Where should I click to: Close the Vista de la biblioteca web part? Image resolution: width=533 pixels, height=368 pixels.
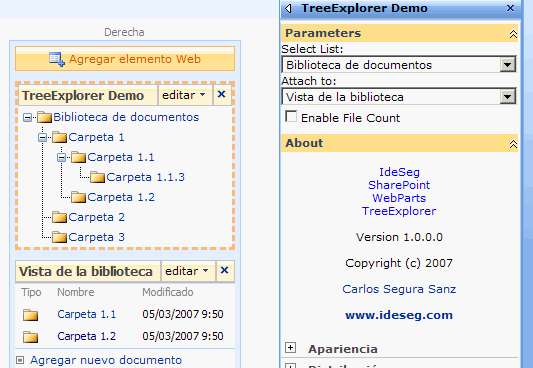224,270
